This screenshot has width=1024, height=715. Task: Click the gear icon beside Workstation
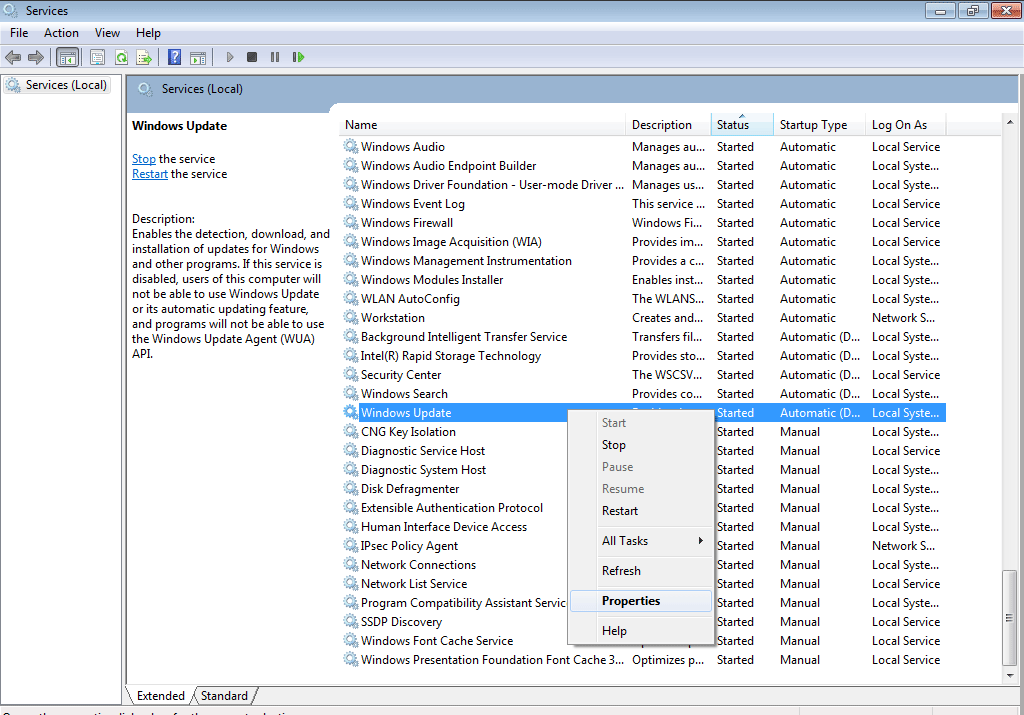(x=351, y=317)
